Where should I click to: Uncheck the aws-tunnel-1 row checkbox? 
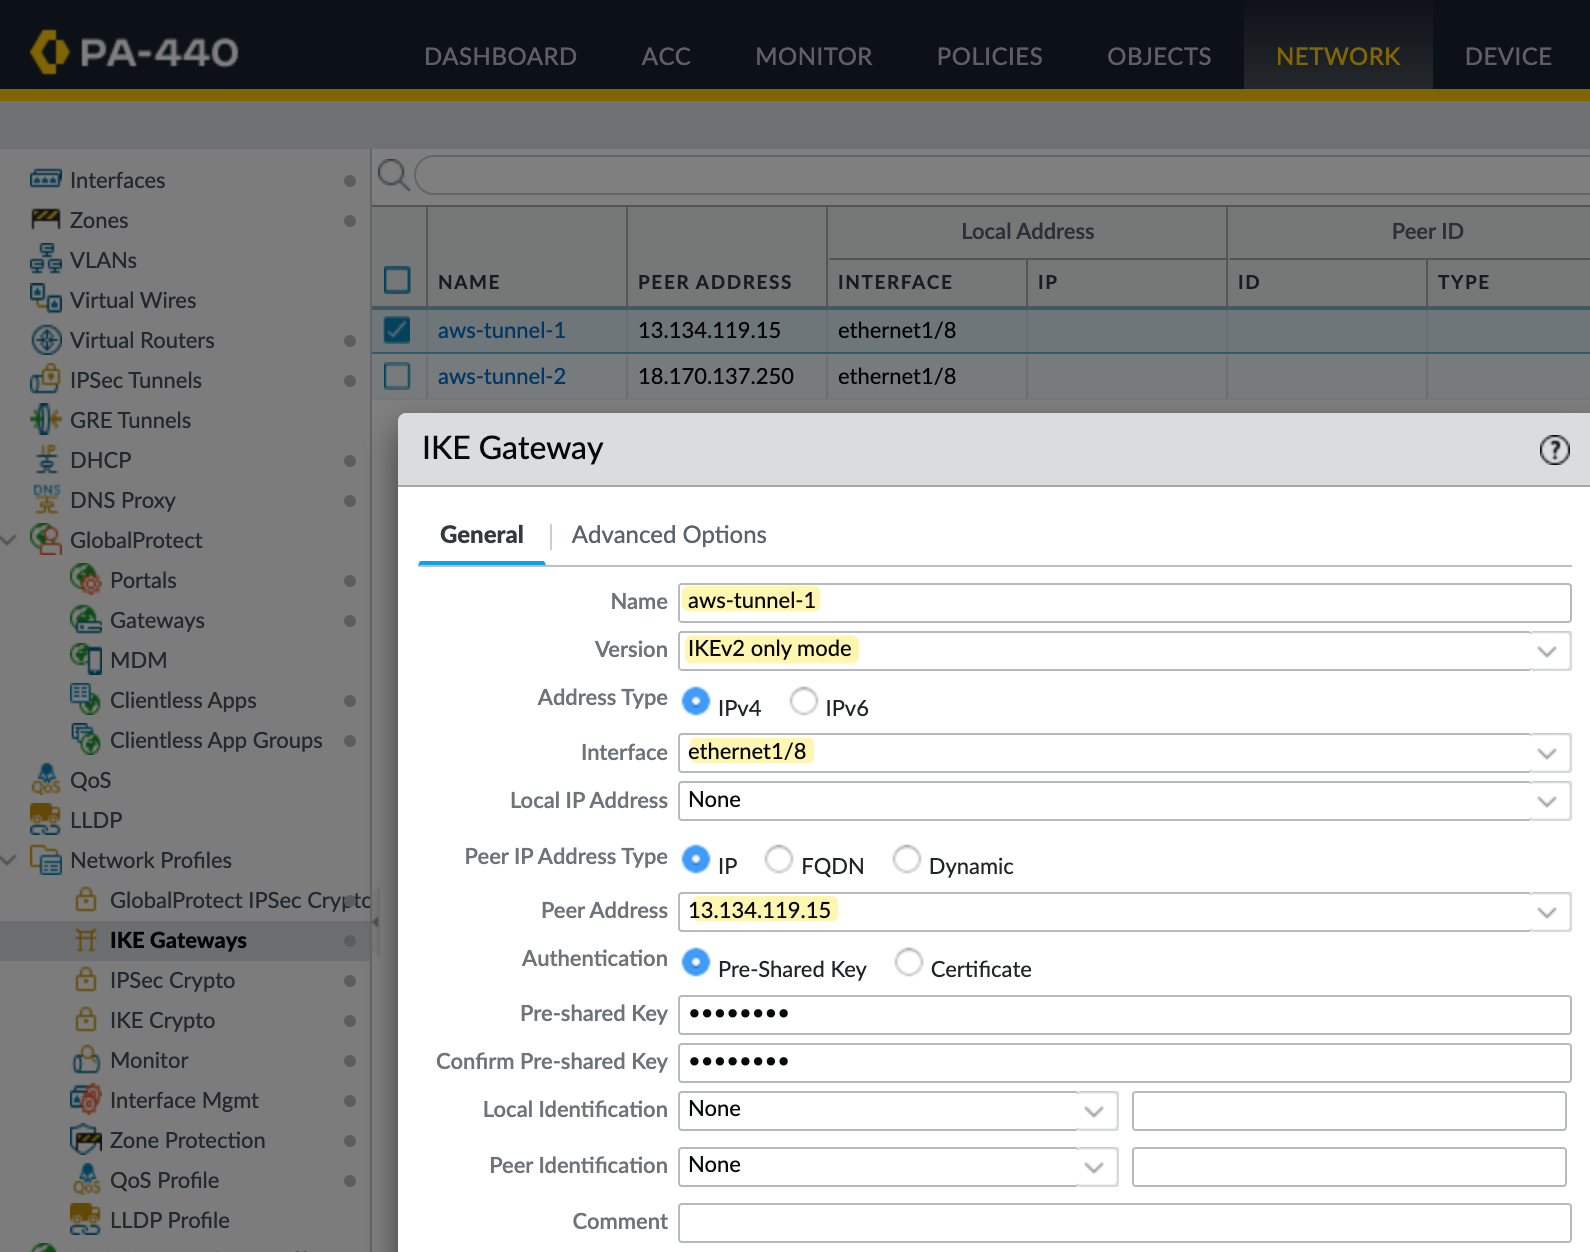[397, 330]
